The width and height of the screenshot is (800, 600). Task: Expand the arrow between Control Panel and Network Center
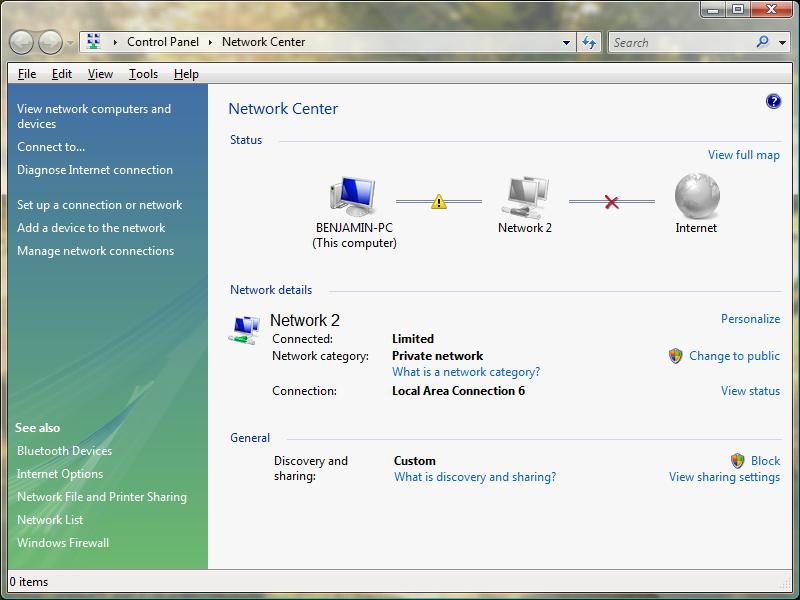pyautogui.click(x=210, y=42)
